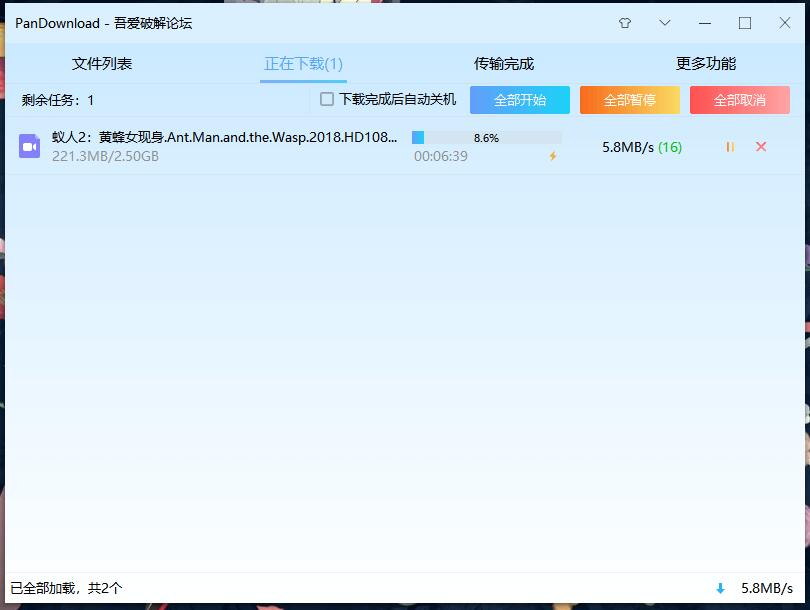Maximize the PanDownload window
The width and height of the screenshot is (810, 610).
tap(744, 23)
